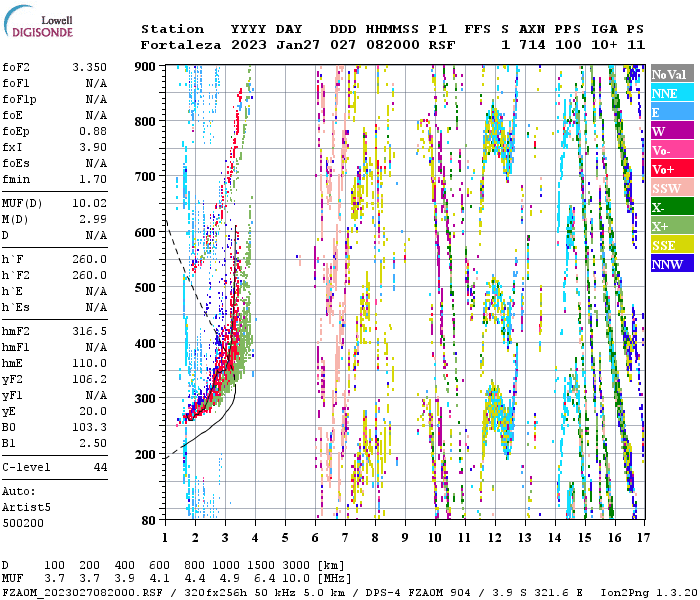Viewport: 700px width, 600px height.
Task: Click the h`F value 260.0
Action: click(89, 259)
